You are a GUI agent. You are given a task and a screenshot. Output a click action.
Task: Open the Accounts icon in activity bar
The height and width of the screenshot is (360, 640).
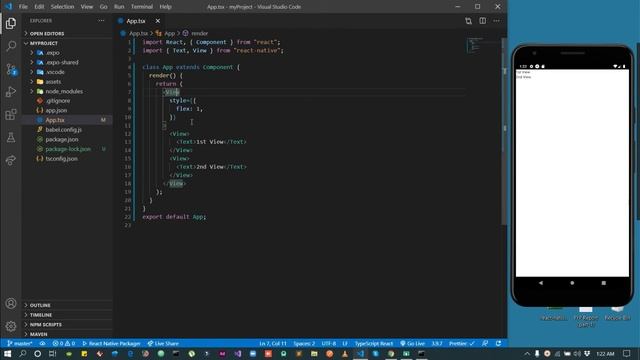[x=11, y=303]
